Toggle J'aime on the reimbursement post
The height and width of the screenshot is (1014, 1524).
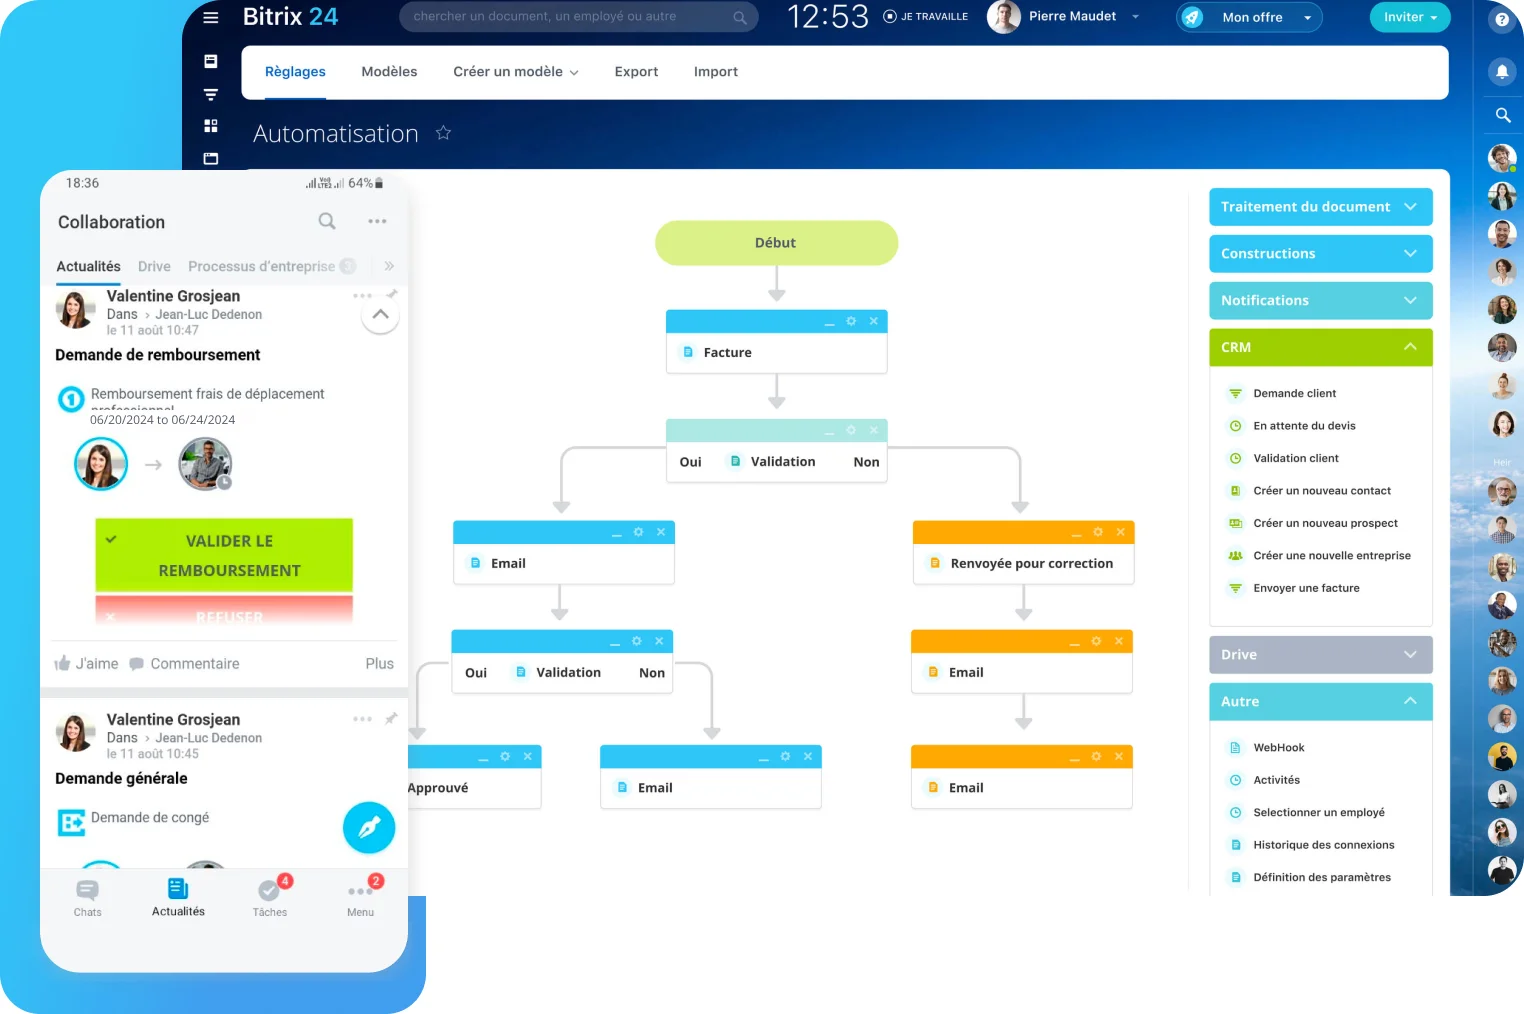pyautogui.click(x=86, y=663)
